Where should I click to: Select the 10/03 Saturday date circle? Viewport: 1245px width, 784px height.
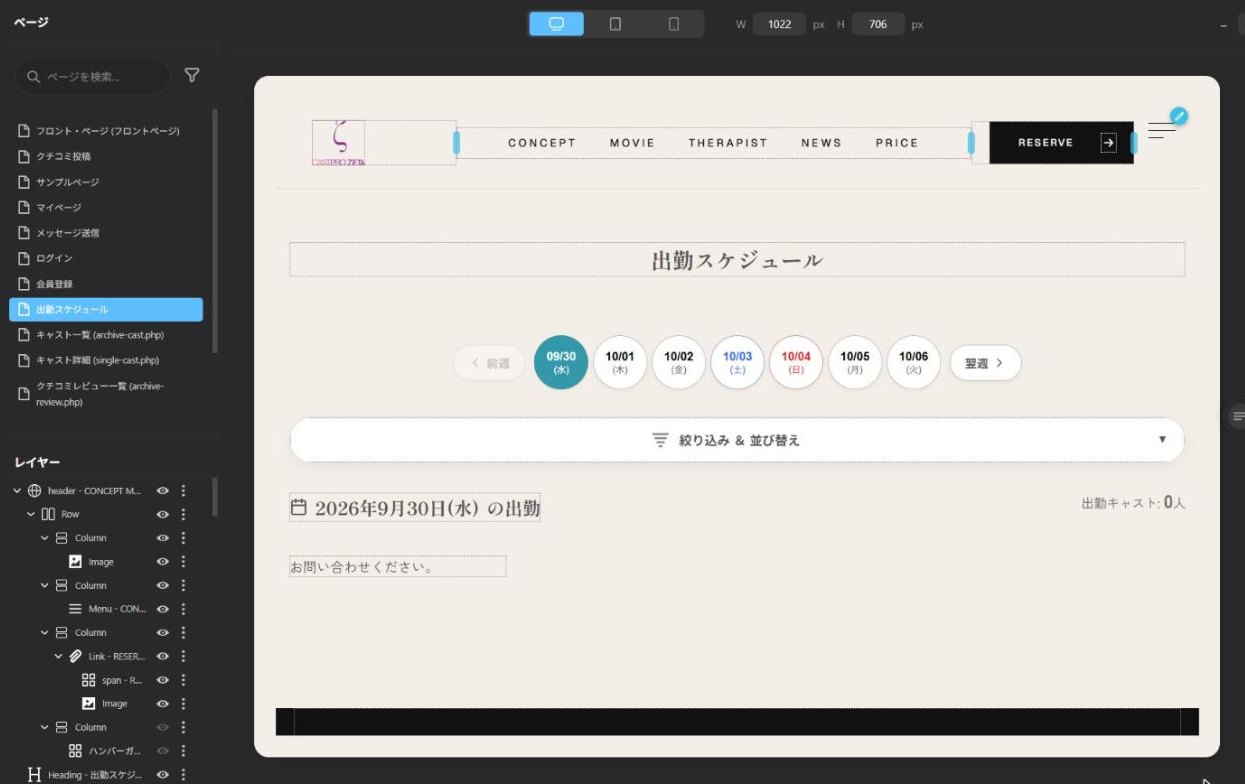click(737, 362)
